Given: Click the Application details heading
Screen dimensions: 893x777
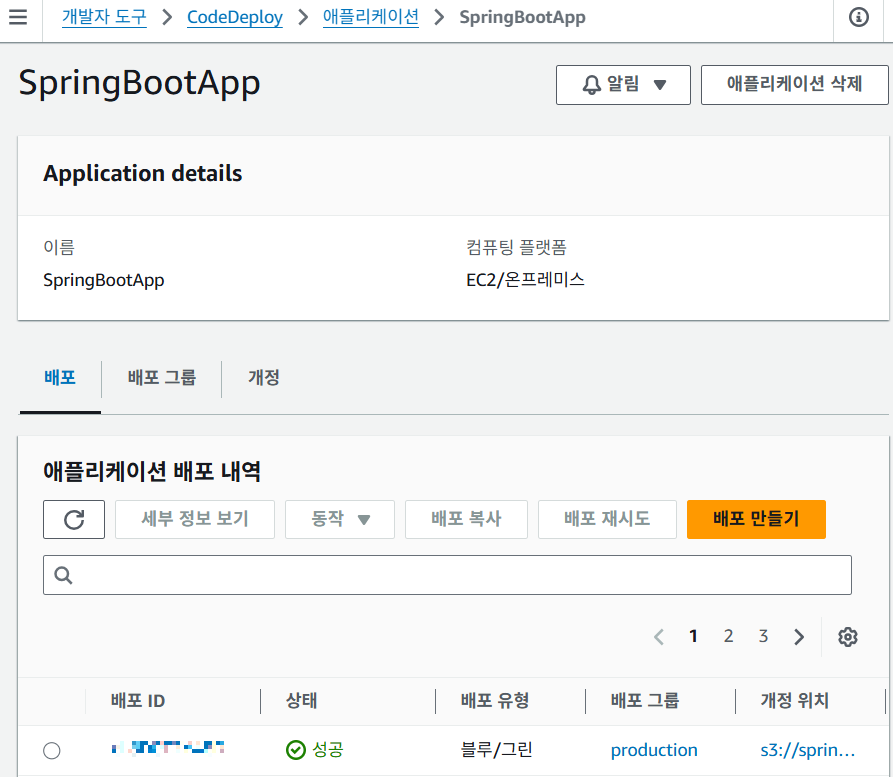Looking at the screenshot, I should point(142,173).
